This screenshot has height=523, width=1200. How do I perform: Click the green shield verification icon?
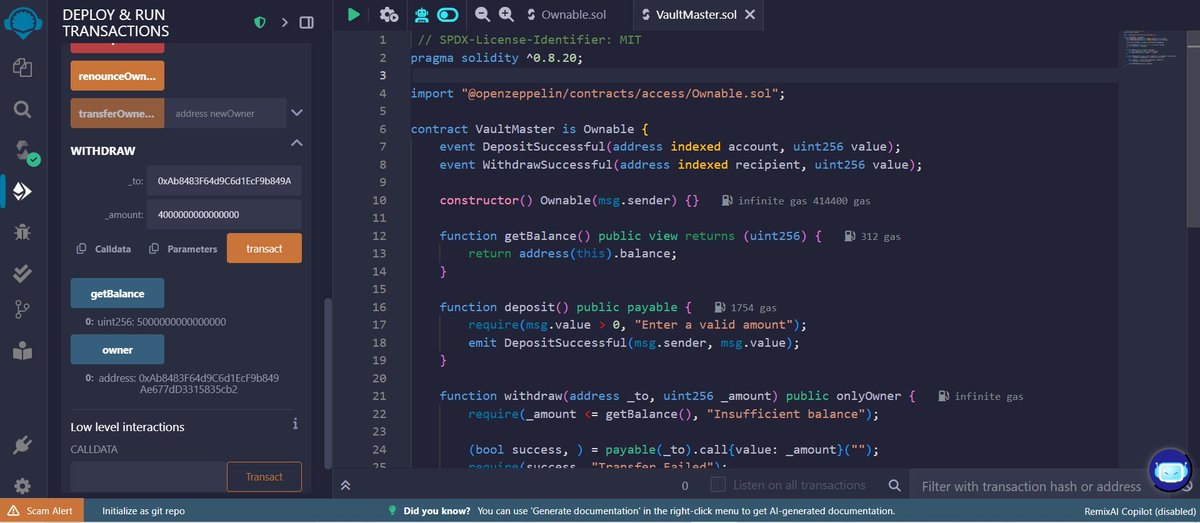260,22
